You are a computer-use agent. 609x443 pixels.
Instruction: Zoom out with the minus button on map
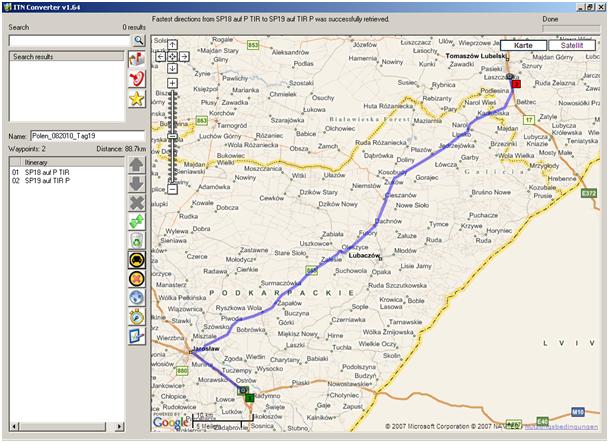coord(172,189)
